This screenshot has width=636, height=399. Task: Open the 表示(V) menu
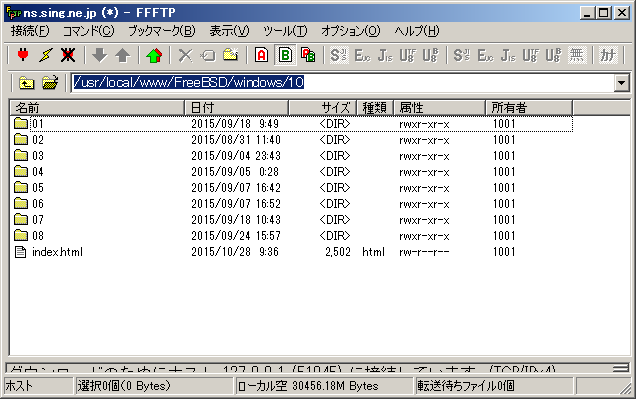pos(229,31)
